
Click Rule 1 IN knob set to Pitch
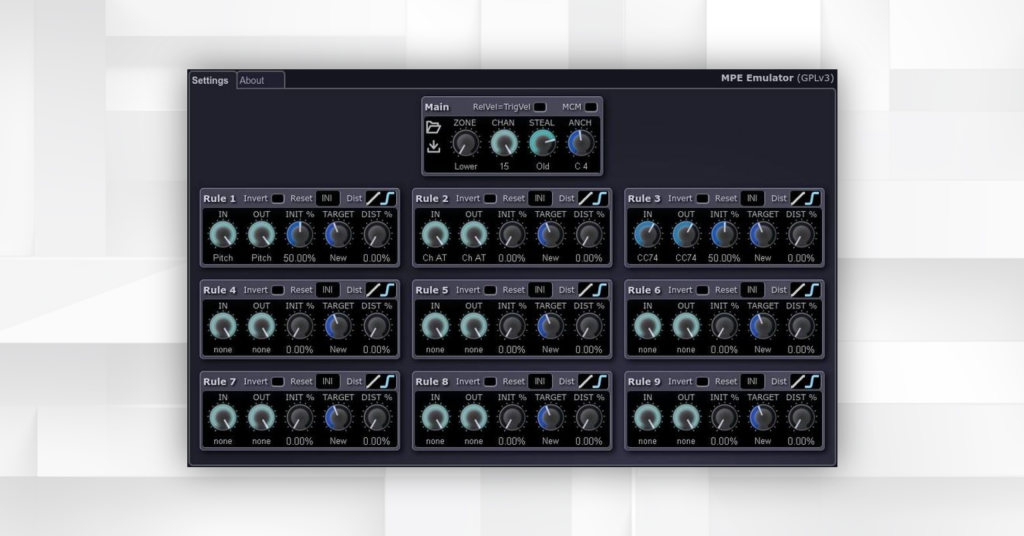point(223,235)
